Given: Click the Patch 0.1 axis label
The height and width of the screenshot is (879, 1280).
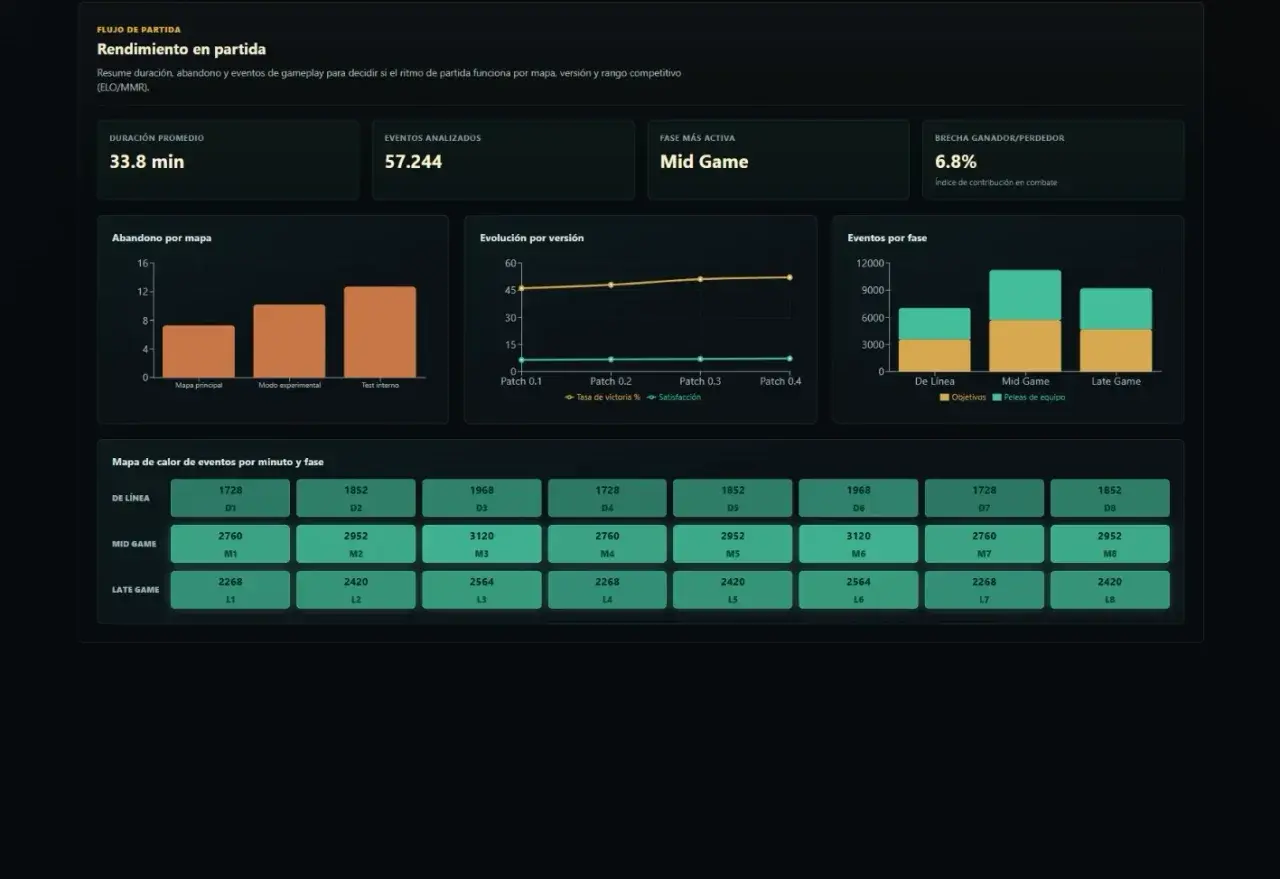Looking at the screenshot, I should (x=521, y=381).
